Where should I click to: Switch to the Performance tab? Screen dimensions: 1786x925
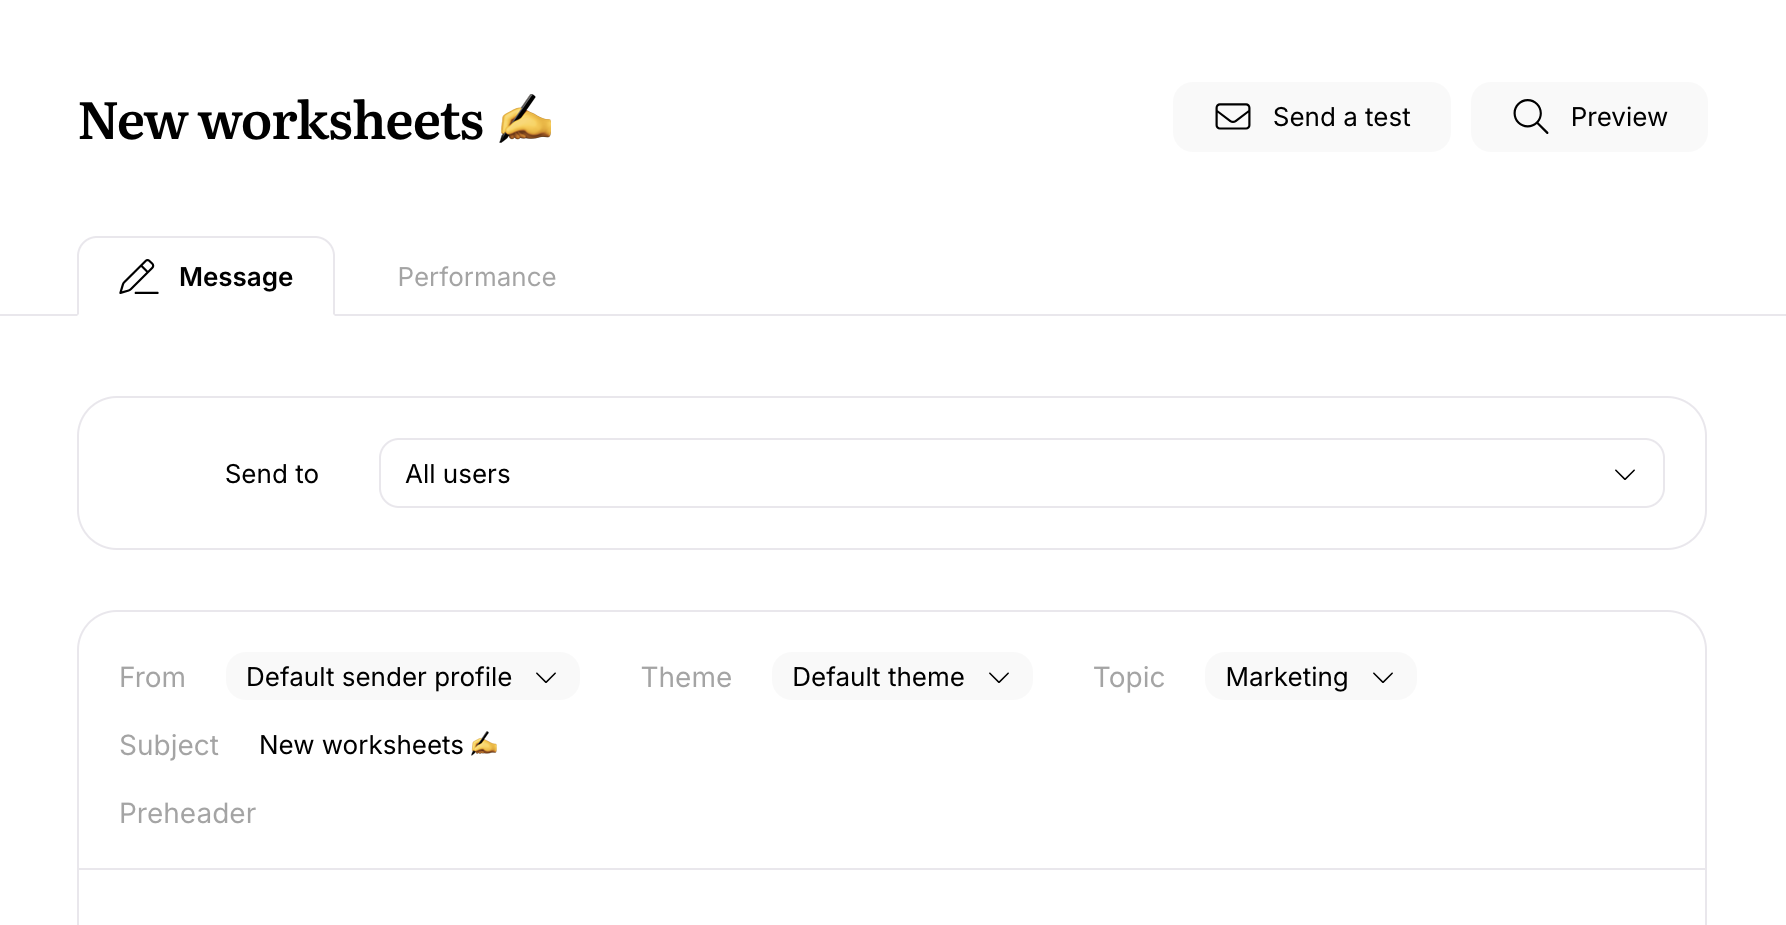tap(477, 277)
